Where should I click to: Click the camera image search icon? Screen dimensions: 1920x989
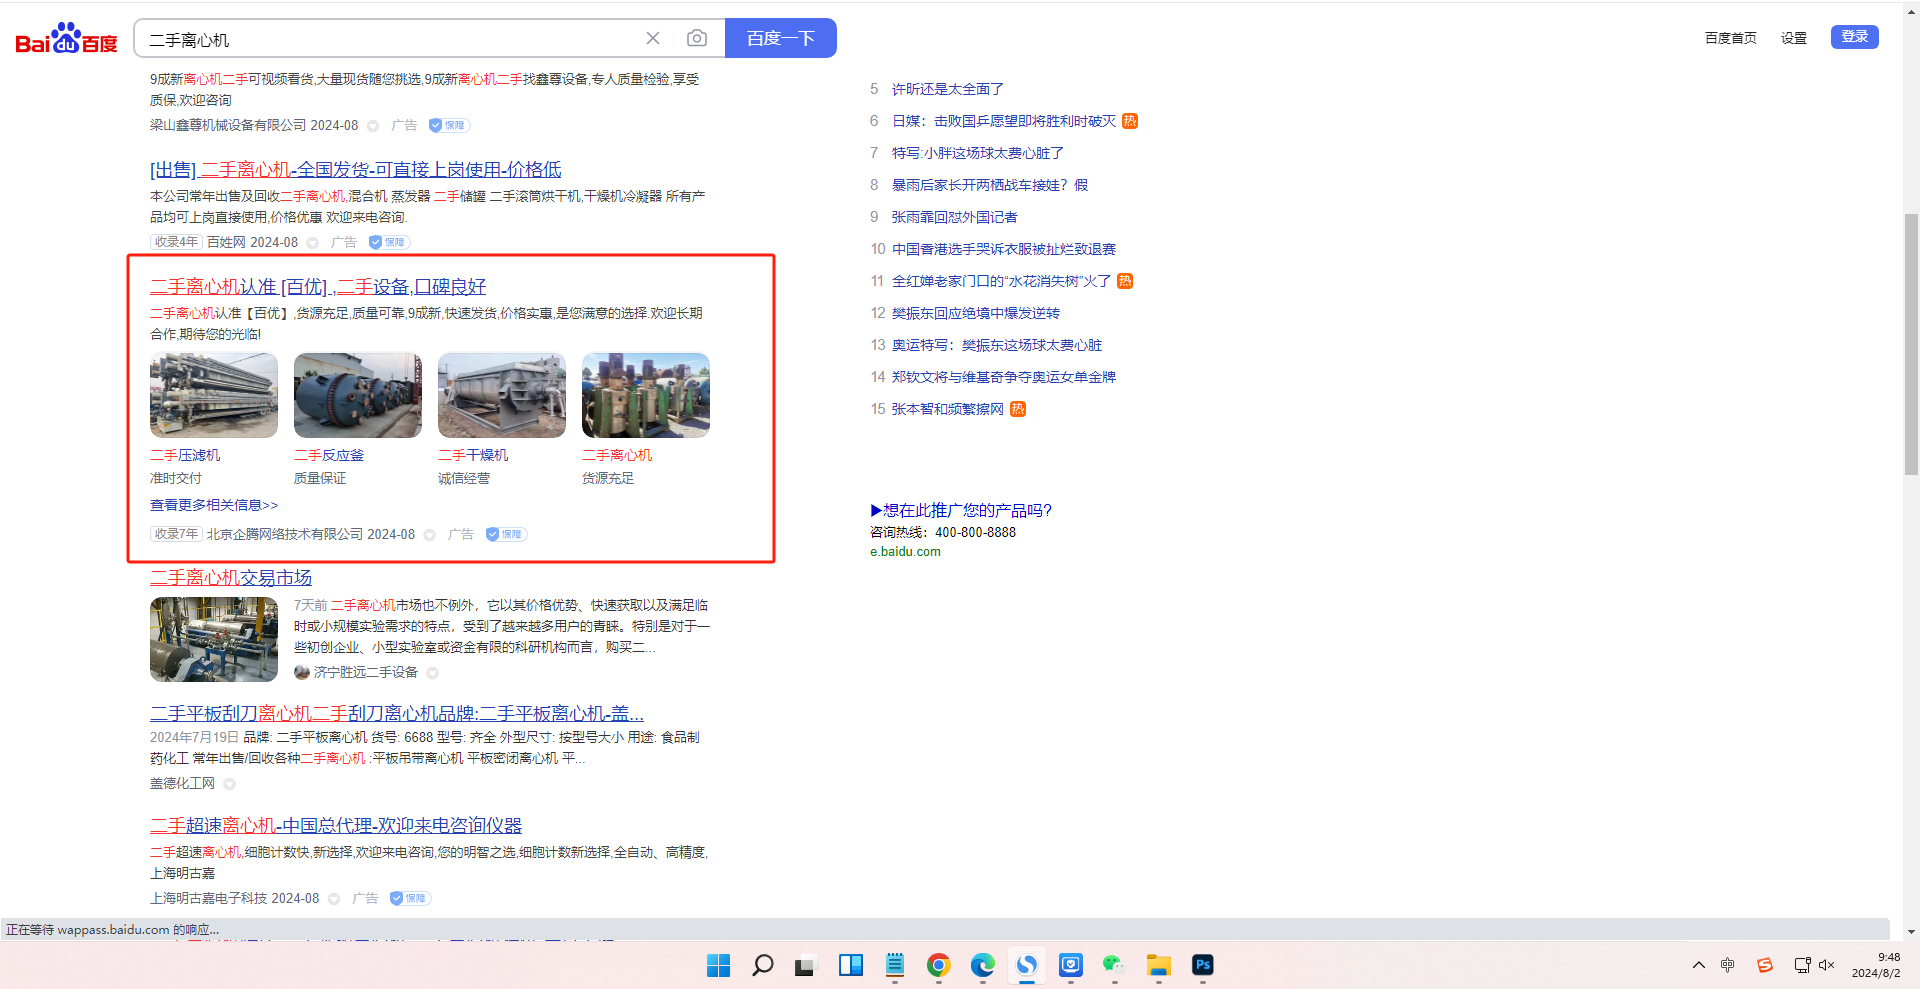697,38
